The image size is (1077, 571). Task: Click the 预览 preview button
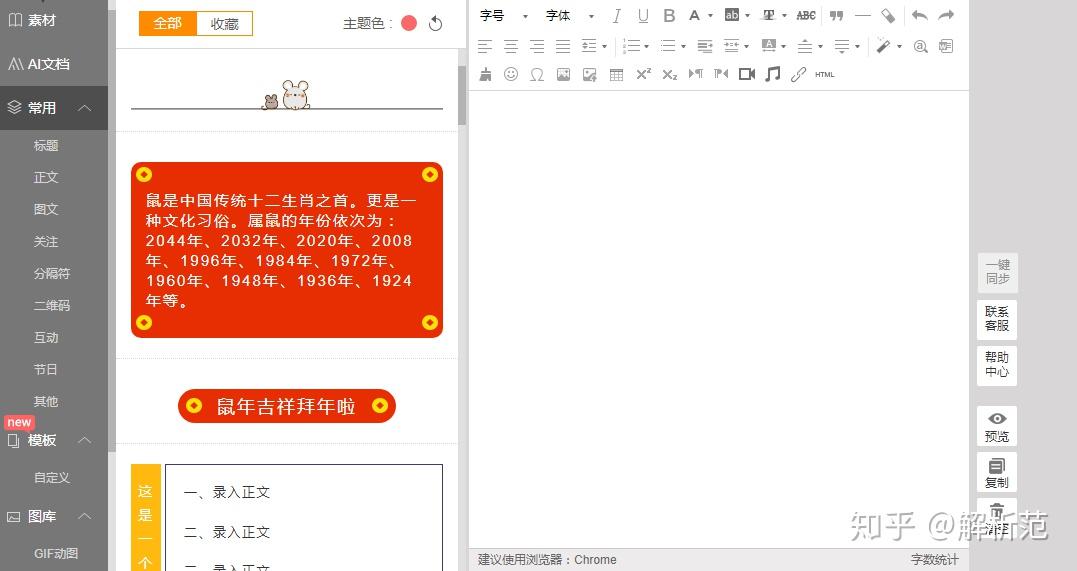coord(997,426)
